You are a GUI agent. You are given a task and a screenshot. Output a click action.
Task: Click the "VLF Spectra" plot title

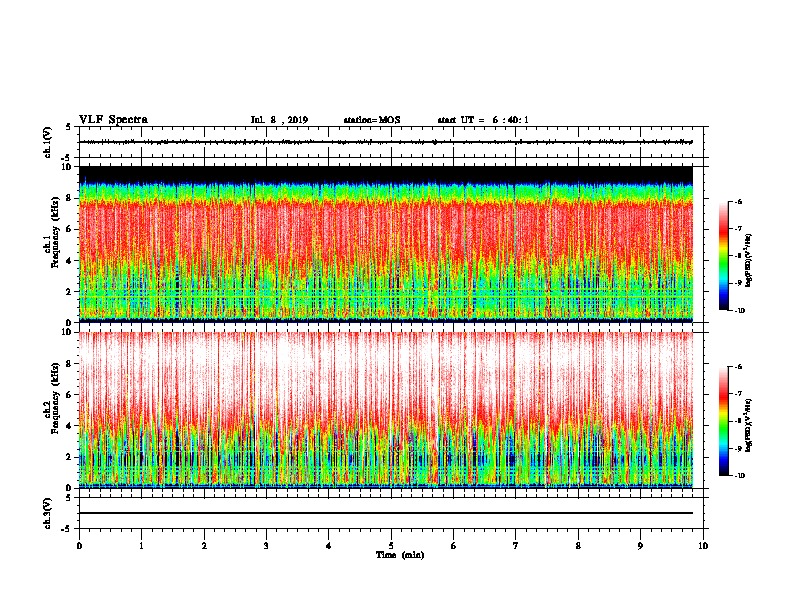coord(113,120)
